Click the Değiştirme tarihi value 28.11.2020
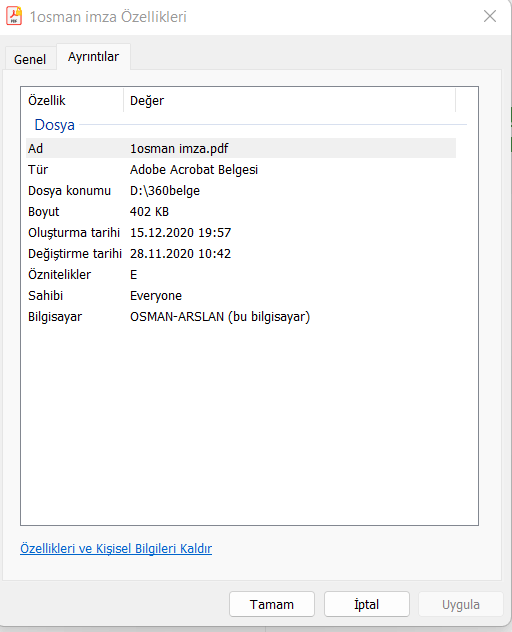The width and height of the screenshot is (512, 632). (180, 254)
